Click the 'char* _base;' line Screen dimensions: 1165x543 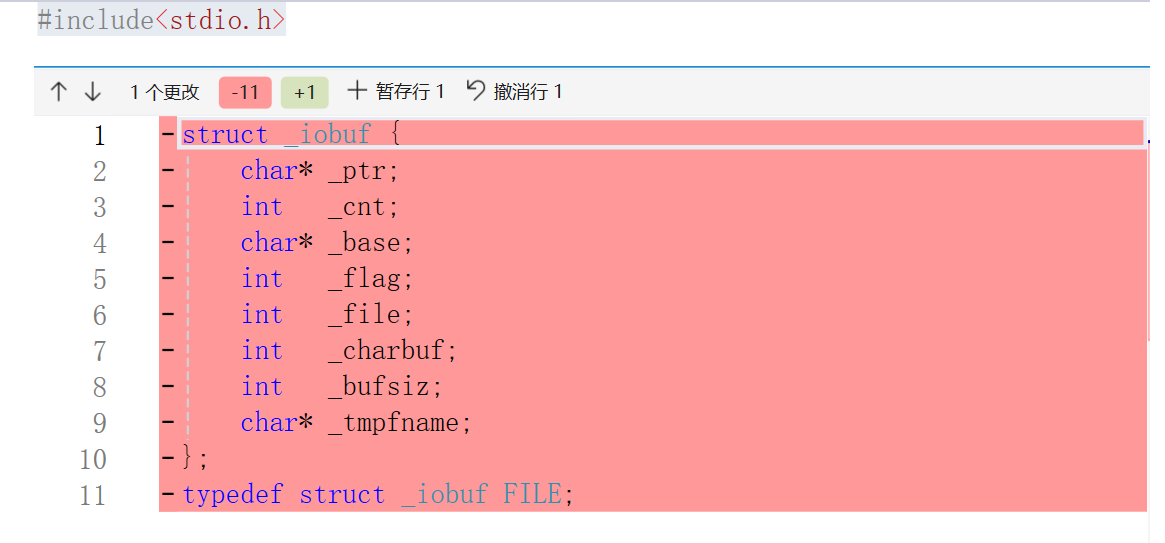click(327, 243)
